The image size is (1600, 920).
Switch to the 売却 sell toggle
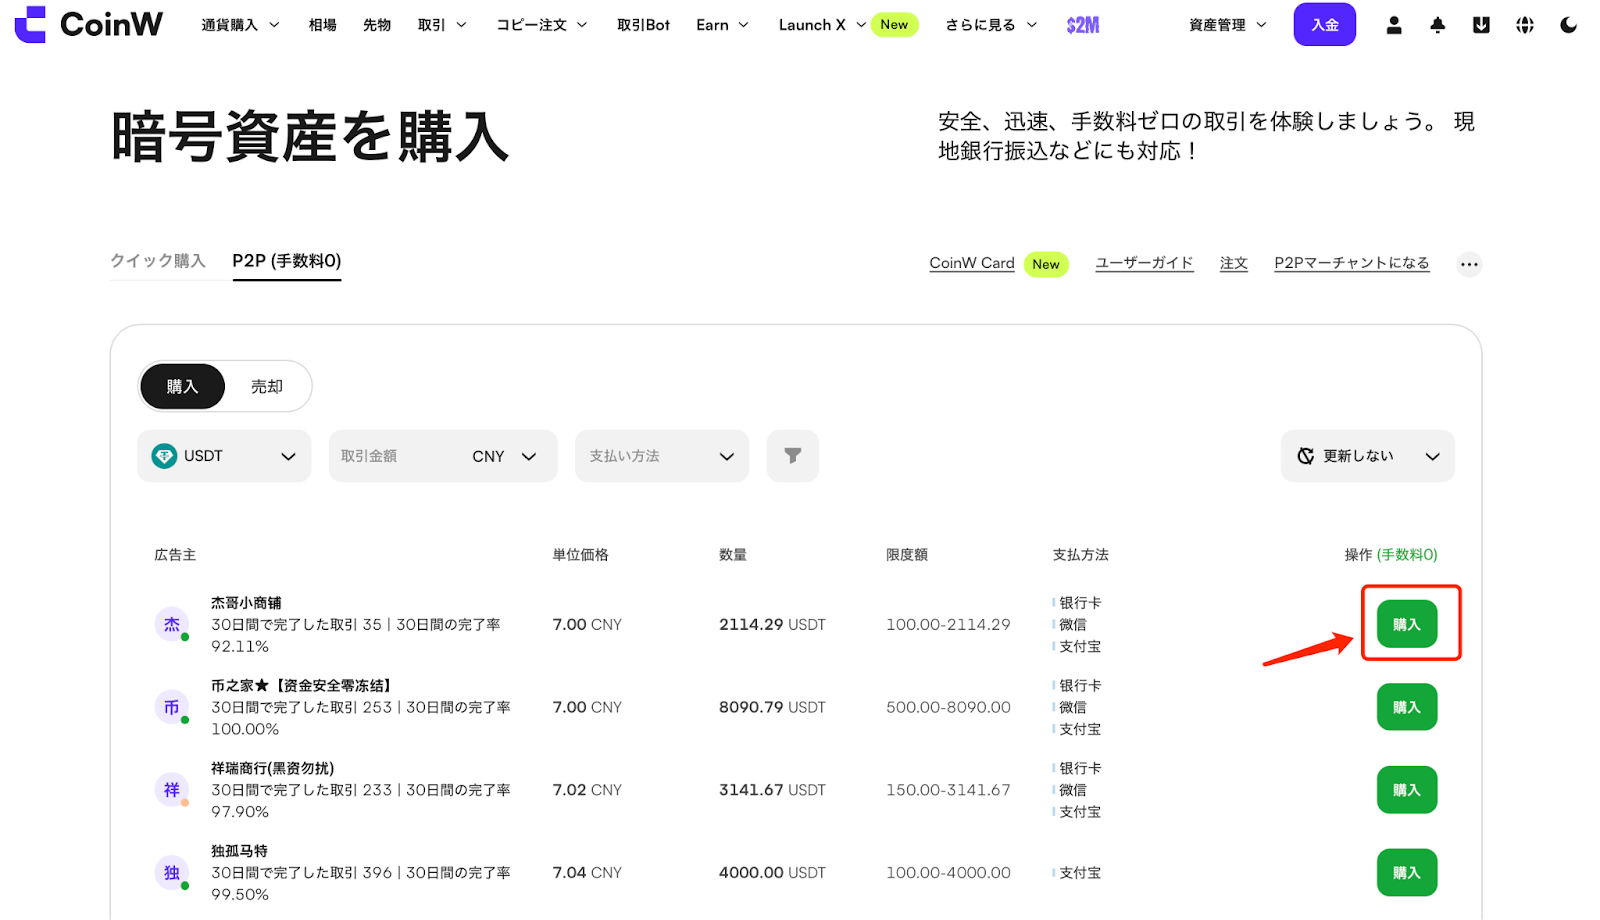pos(266,387)
